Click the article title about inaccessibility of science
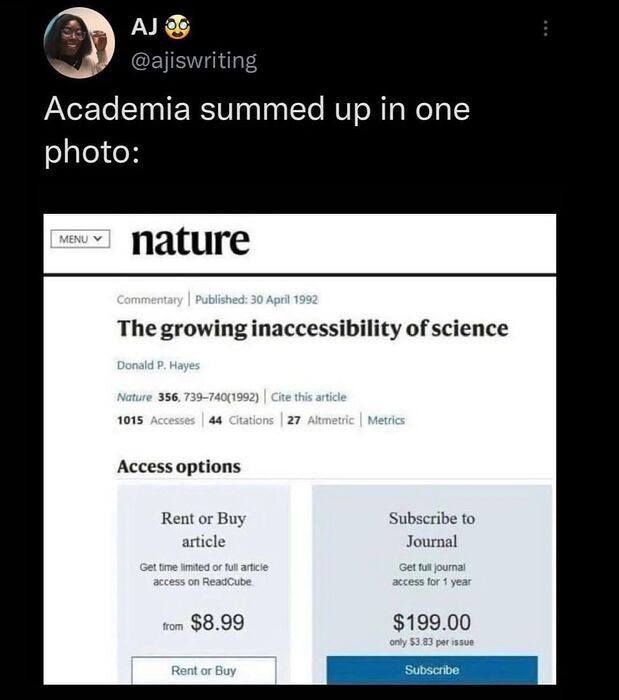Image resolution: width=619 pixels, height=700 pixels. pyautogui.click(x=312, y=328)
